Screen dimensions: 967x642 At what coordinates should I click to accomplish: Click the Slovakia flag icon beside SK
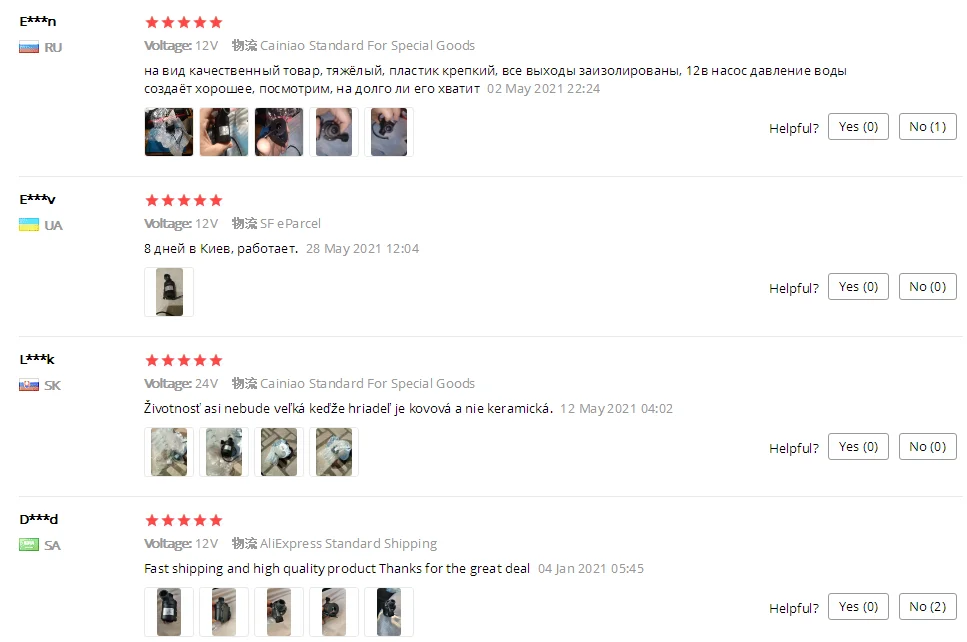click(29, 385)
